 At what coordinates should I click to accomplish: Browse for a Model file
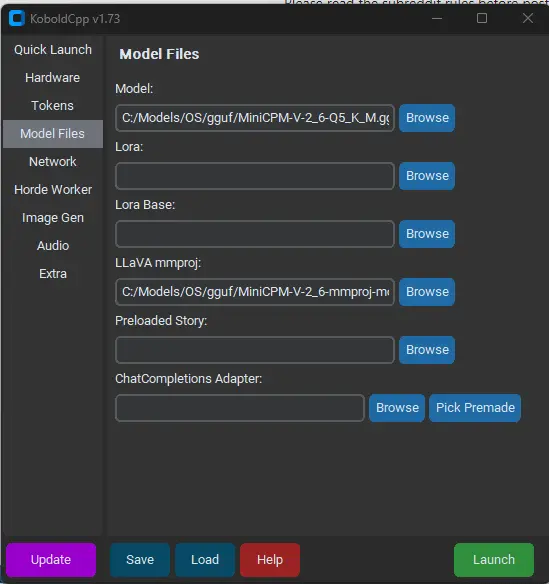pos(427,118)
